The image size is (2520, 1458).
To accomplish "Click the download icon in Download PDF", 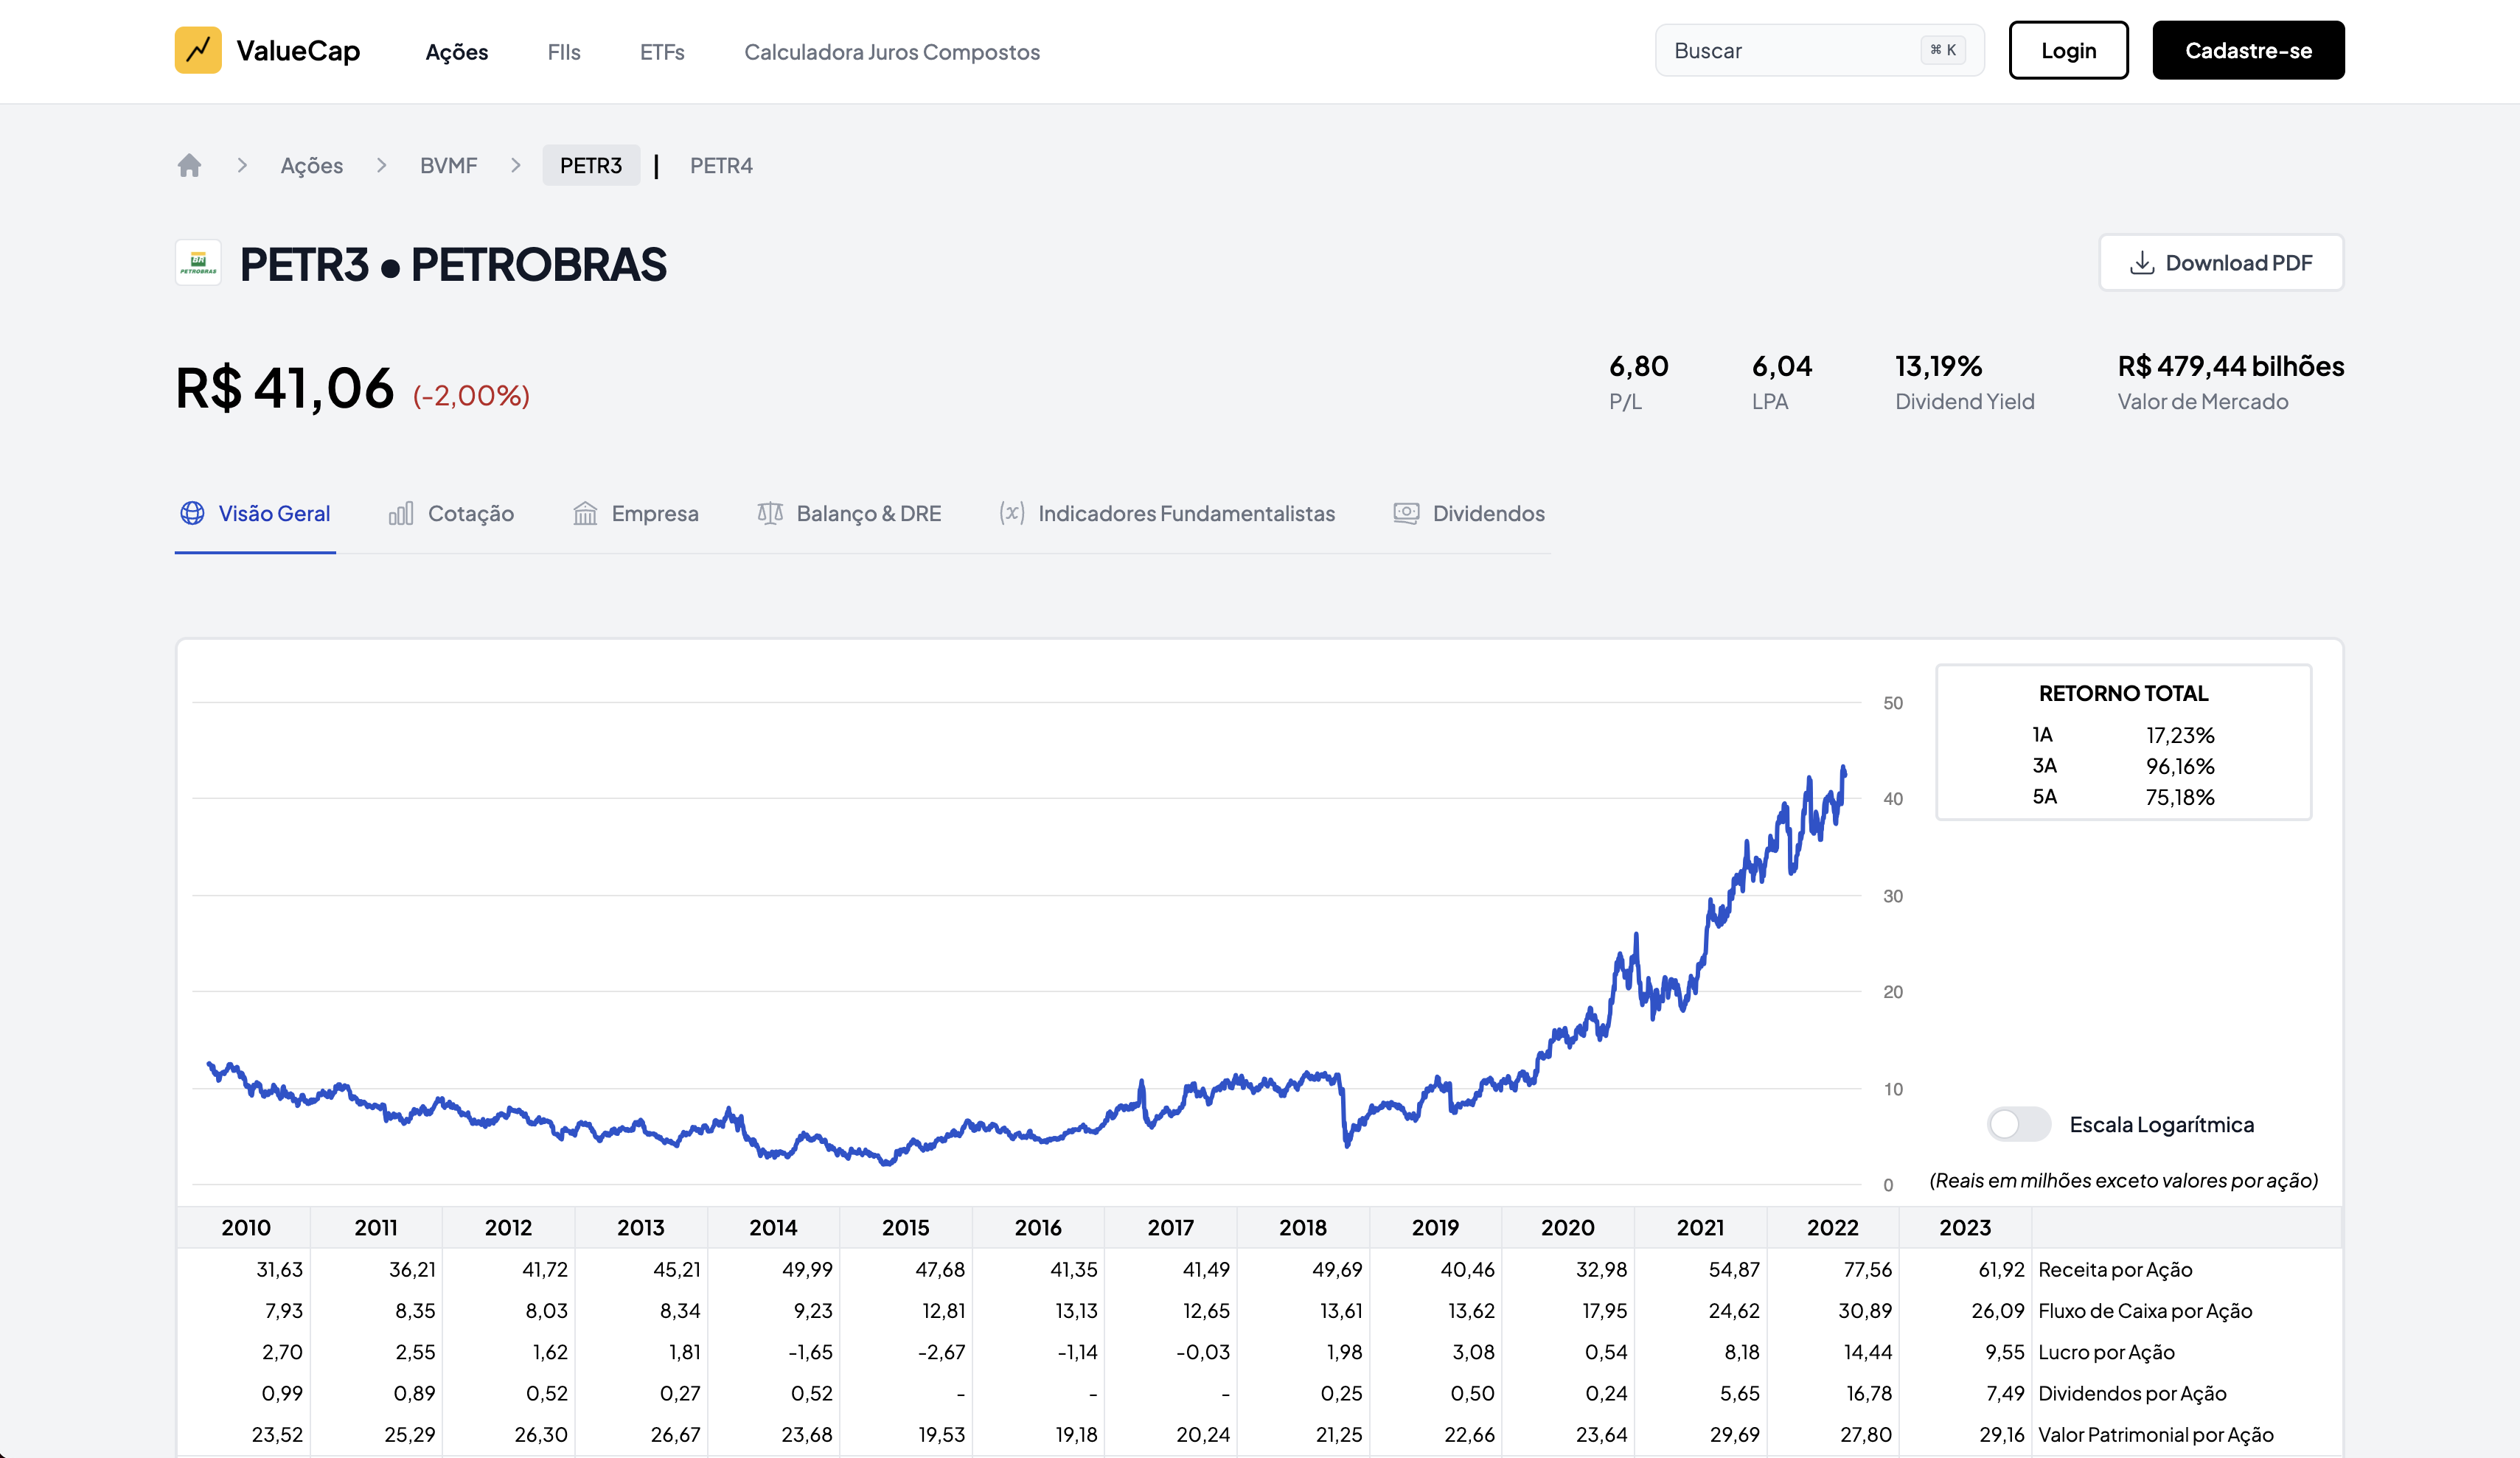I will pyautogui.click(x=2142, y=263).
